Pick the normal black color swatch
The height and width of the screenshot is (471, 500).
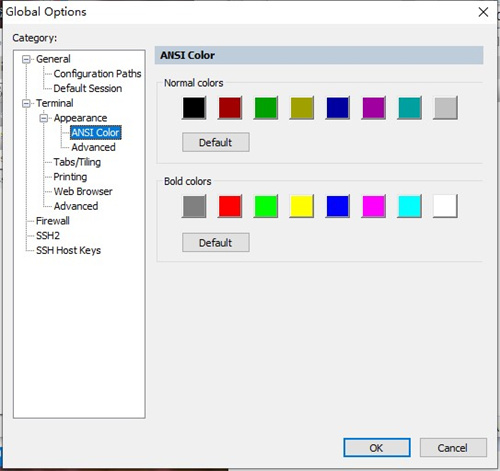tap(194, 108)
